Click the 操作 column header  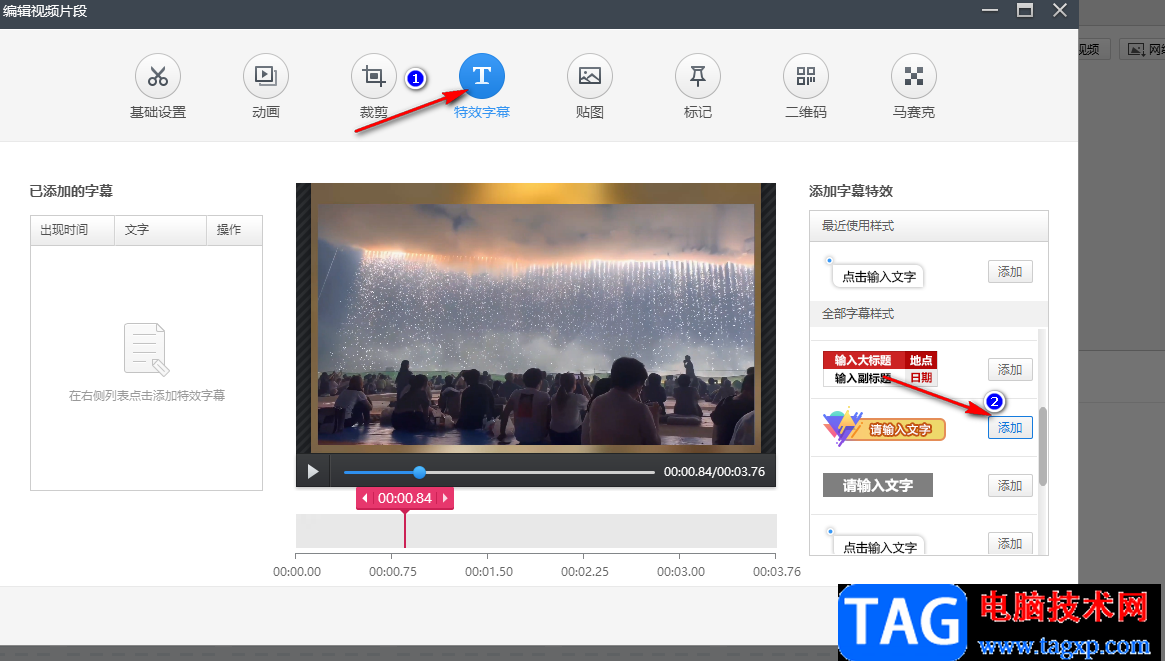tap(234, 230)
